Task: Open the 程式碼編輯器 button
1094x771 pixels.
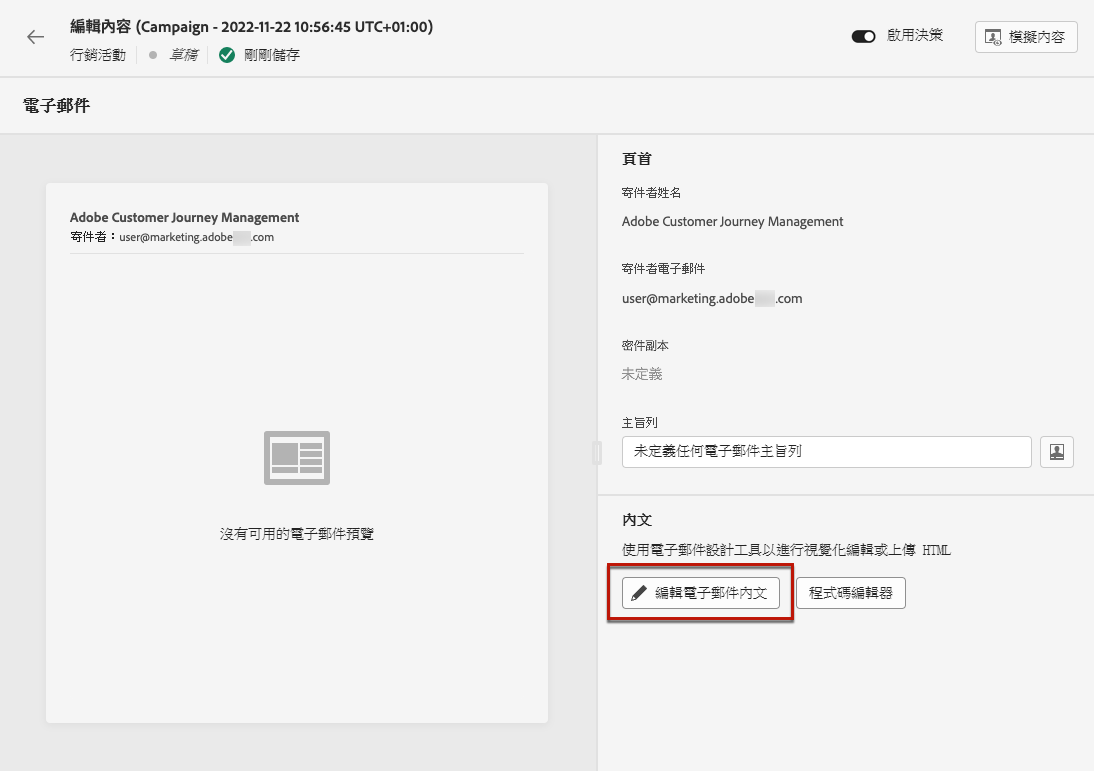Action: [851, 593]
